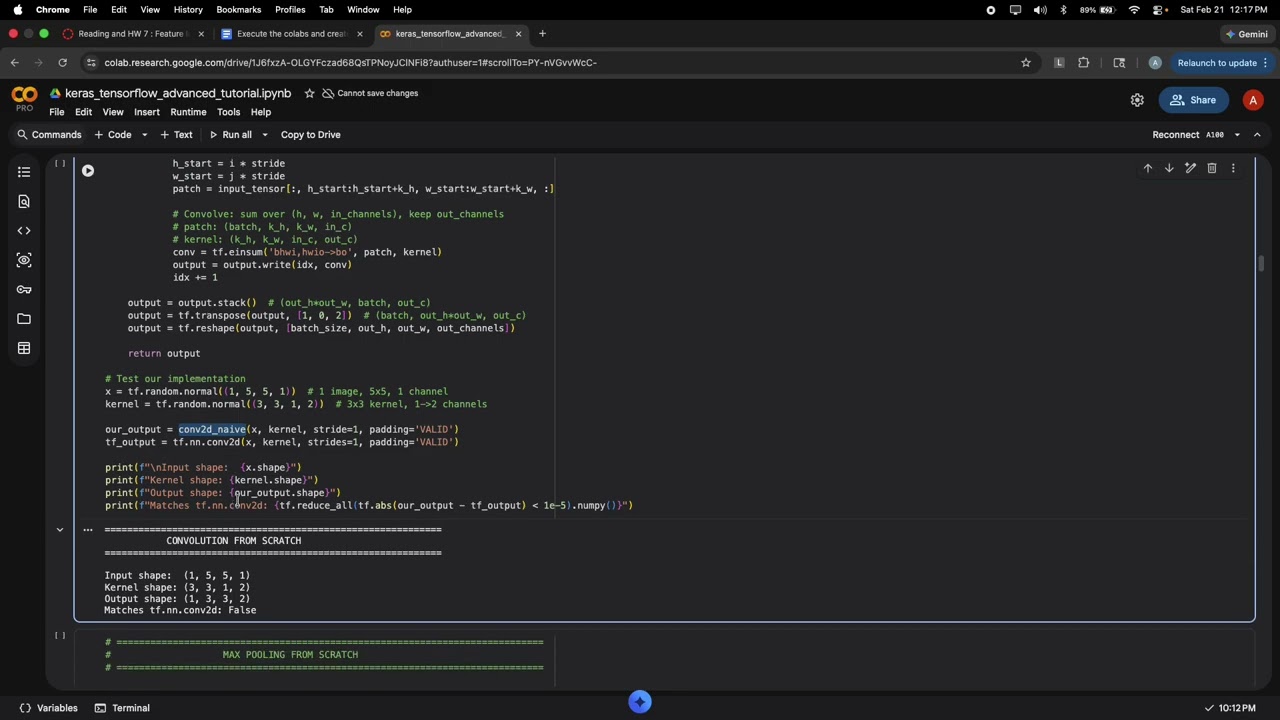The height and width of the screenshot is (720, 1280).
Task: Open the macOS Control Center icon
Action: click(x=1158, y=10)
